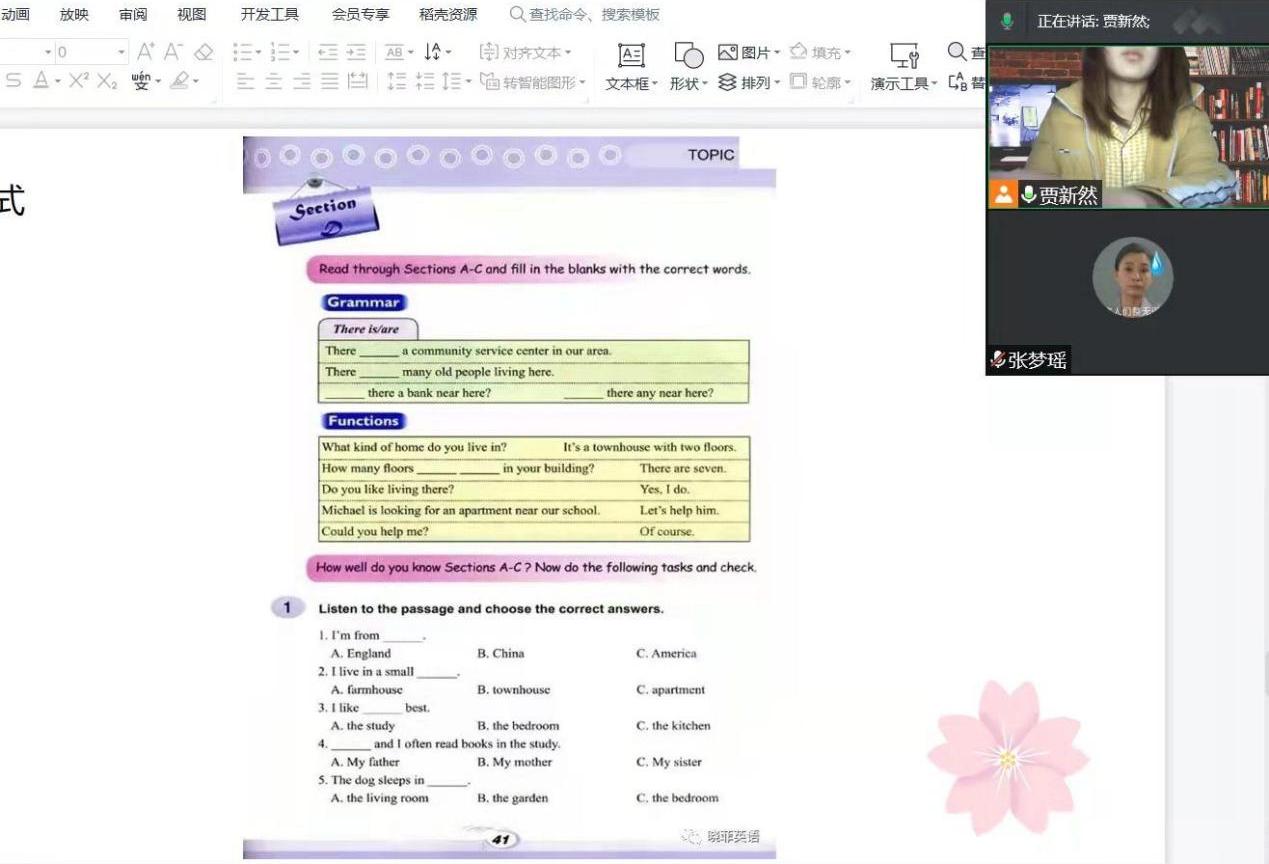This screenshot has height=864, width=1269.
Task: Open the font color dropdown arrow
Action: 58,83
